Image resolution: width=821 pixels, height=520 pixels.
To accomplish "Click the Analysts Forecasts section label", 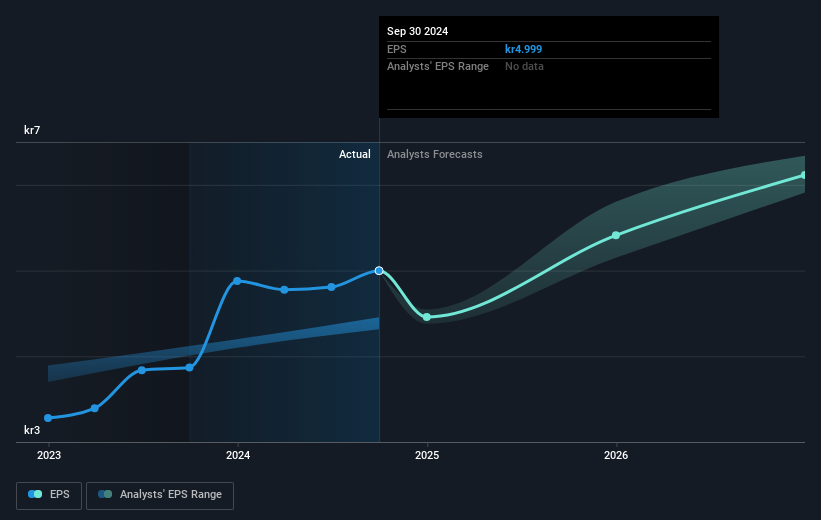I will 435,154.
